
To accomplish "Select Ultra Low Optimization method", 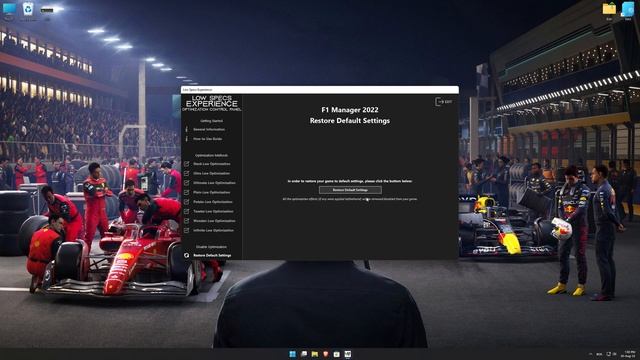I will click(211, 173).
